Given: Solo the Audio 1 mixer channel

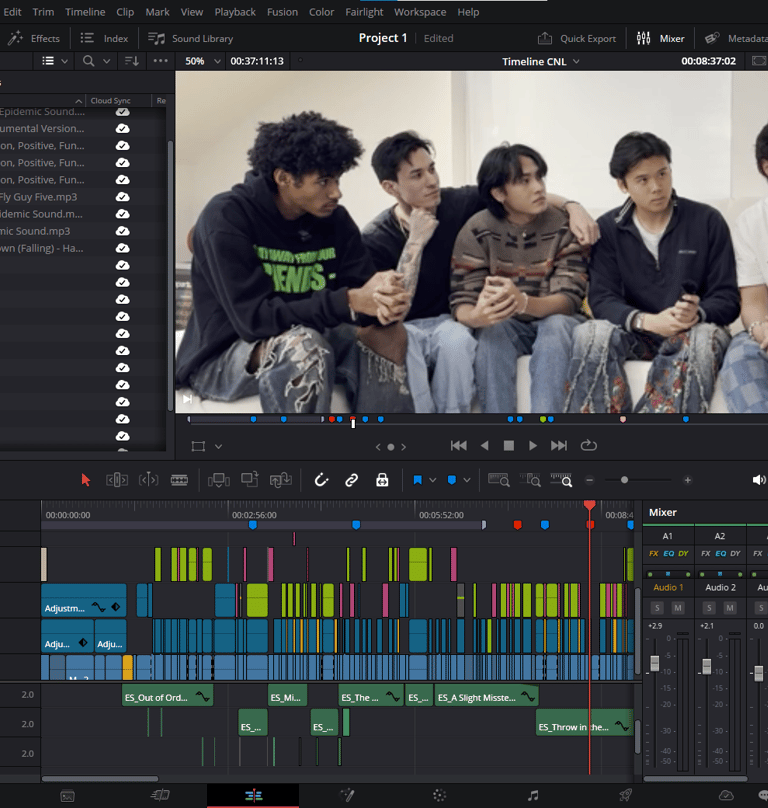Looking at the screenshot, I should click(x=657, y=608).
